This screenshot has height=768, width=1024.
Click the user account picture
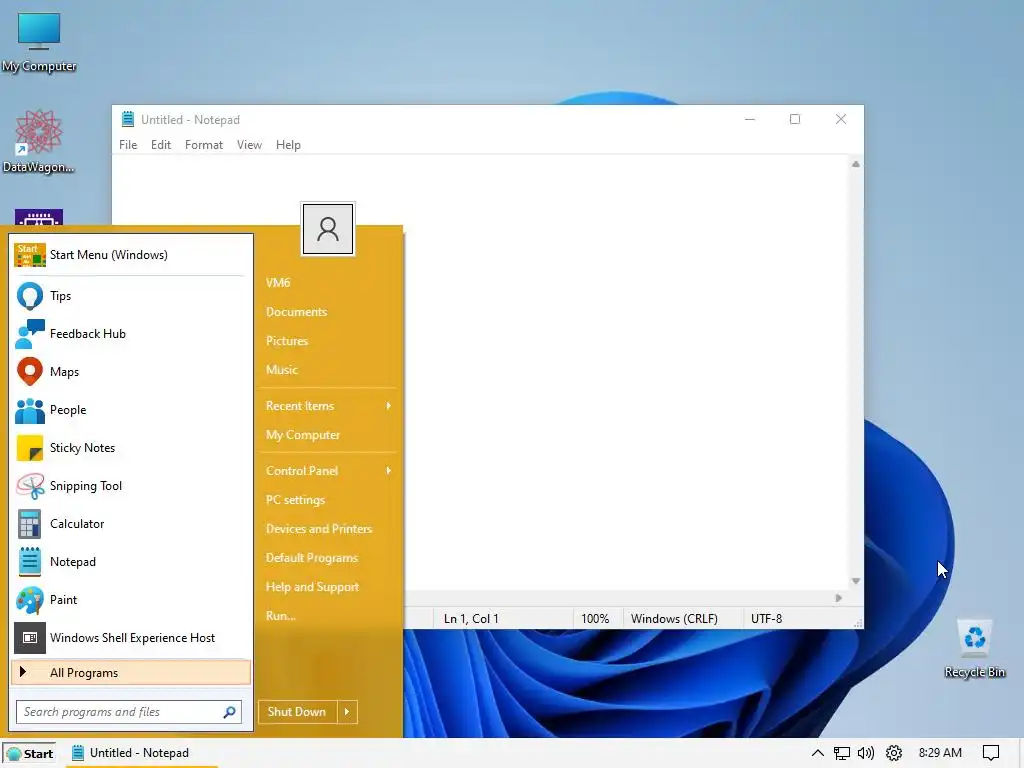tap(328, 229)
